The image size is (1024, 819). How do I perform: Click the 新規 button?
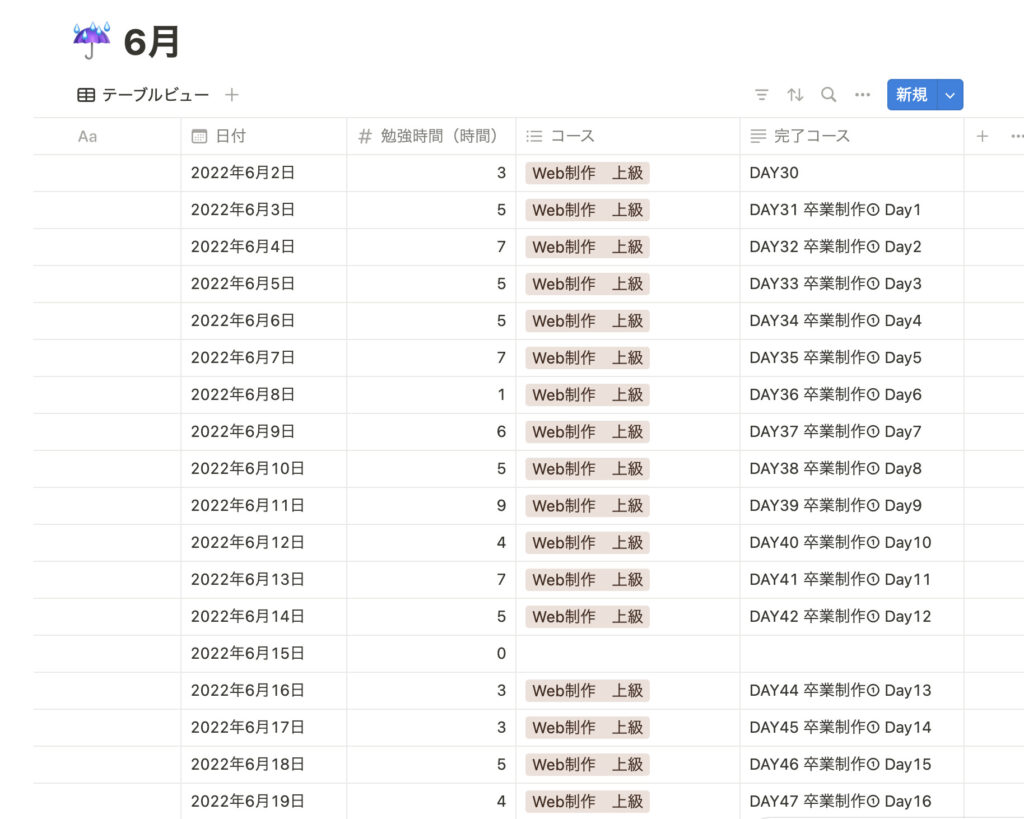(911, 95)
